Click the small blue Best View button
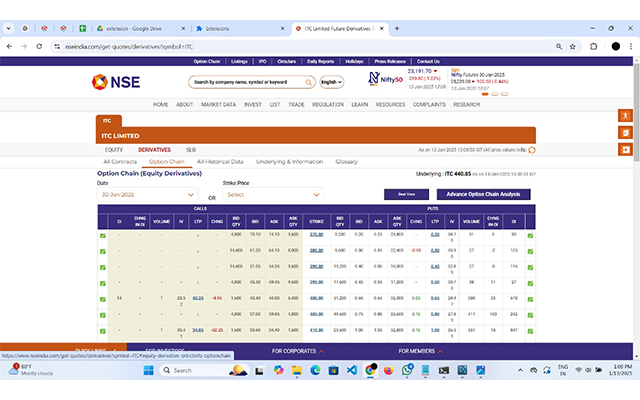This screenshot has width=640, height=400. click(406, 194)
